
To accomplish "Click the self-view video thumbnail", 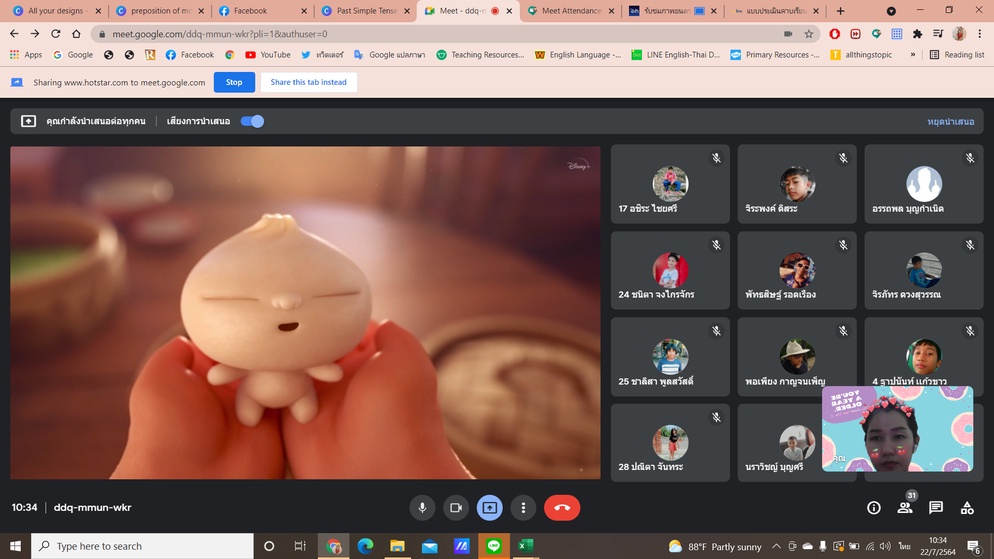I will (897, 429).
